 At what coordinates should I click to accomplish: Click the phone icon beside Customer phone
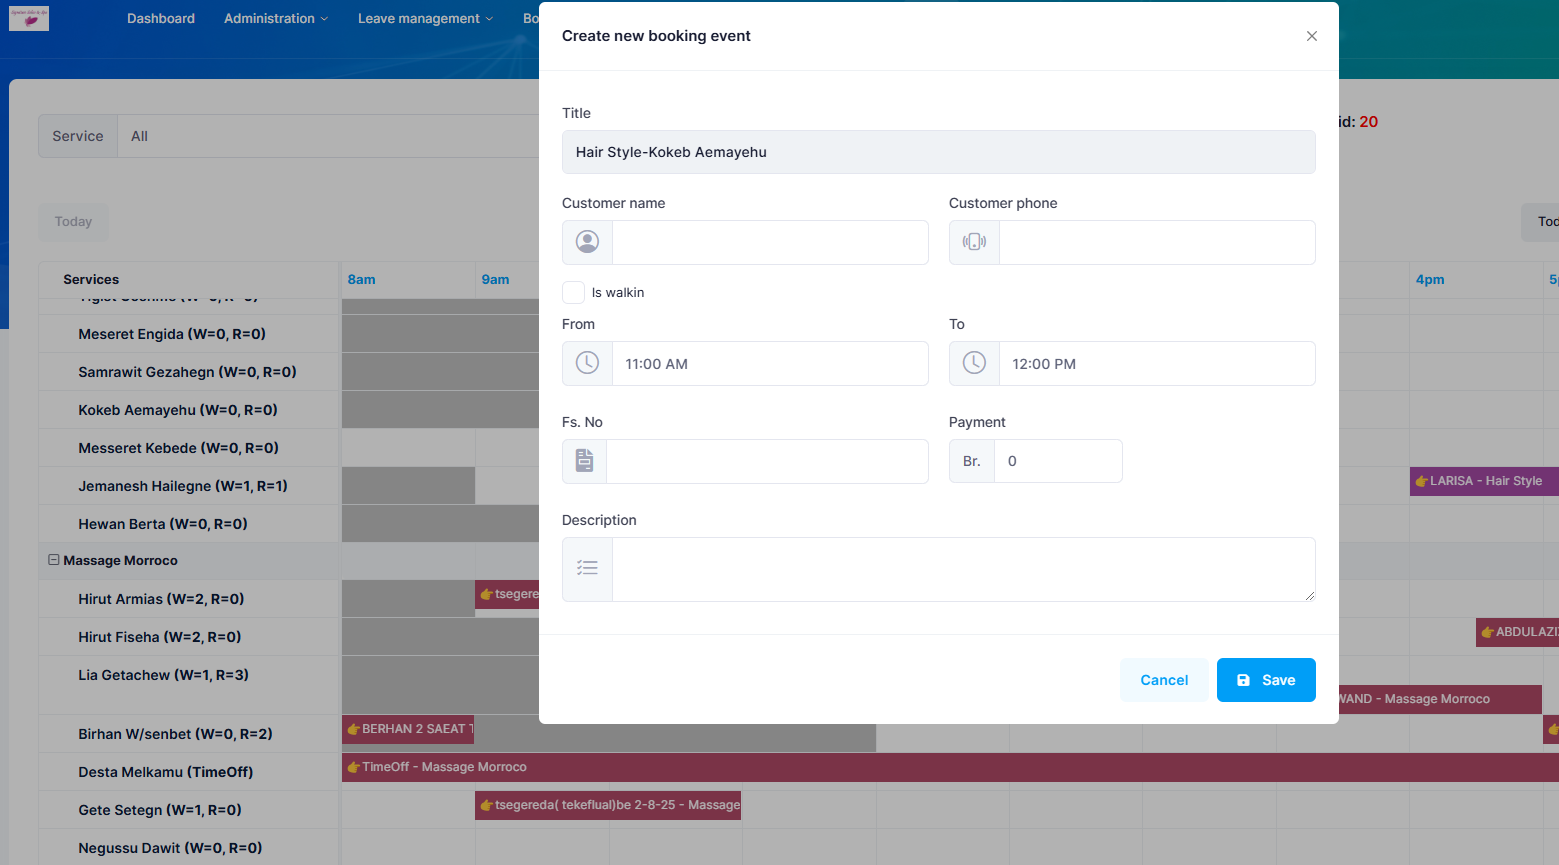[x=974, y=242]
